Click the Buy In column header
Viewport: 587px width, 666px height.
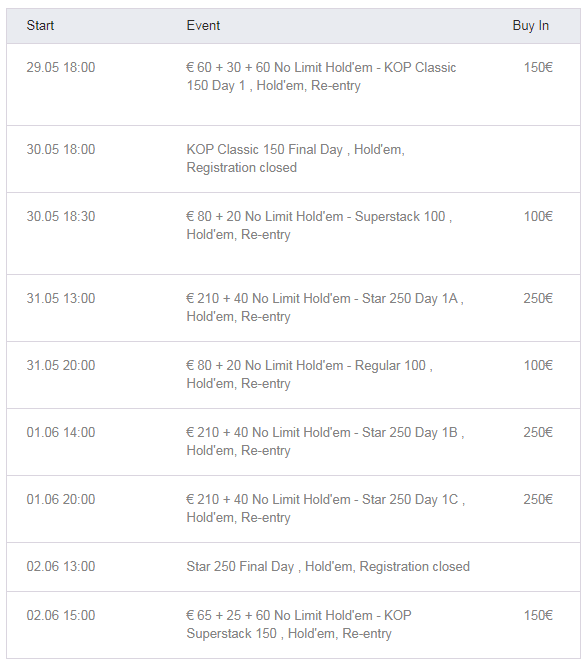coord(531,25)
